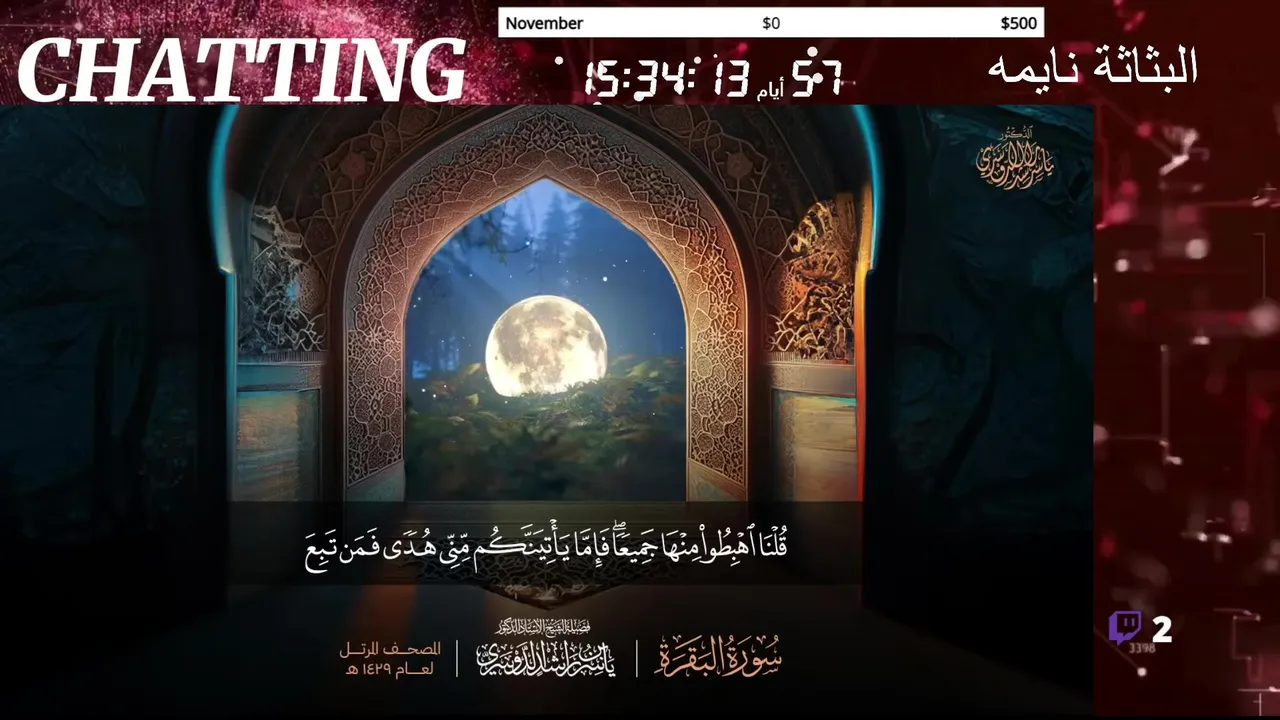Image resolution: width=1280 pixels, height=720 pixels.
Task: Click the reciter name calligraphy in footer
Action: coord(545,651)
